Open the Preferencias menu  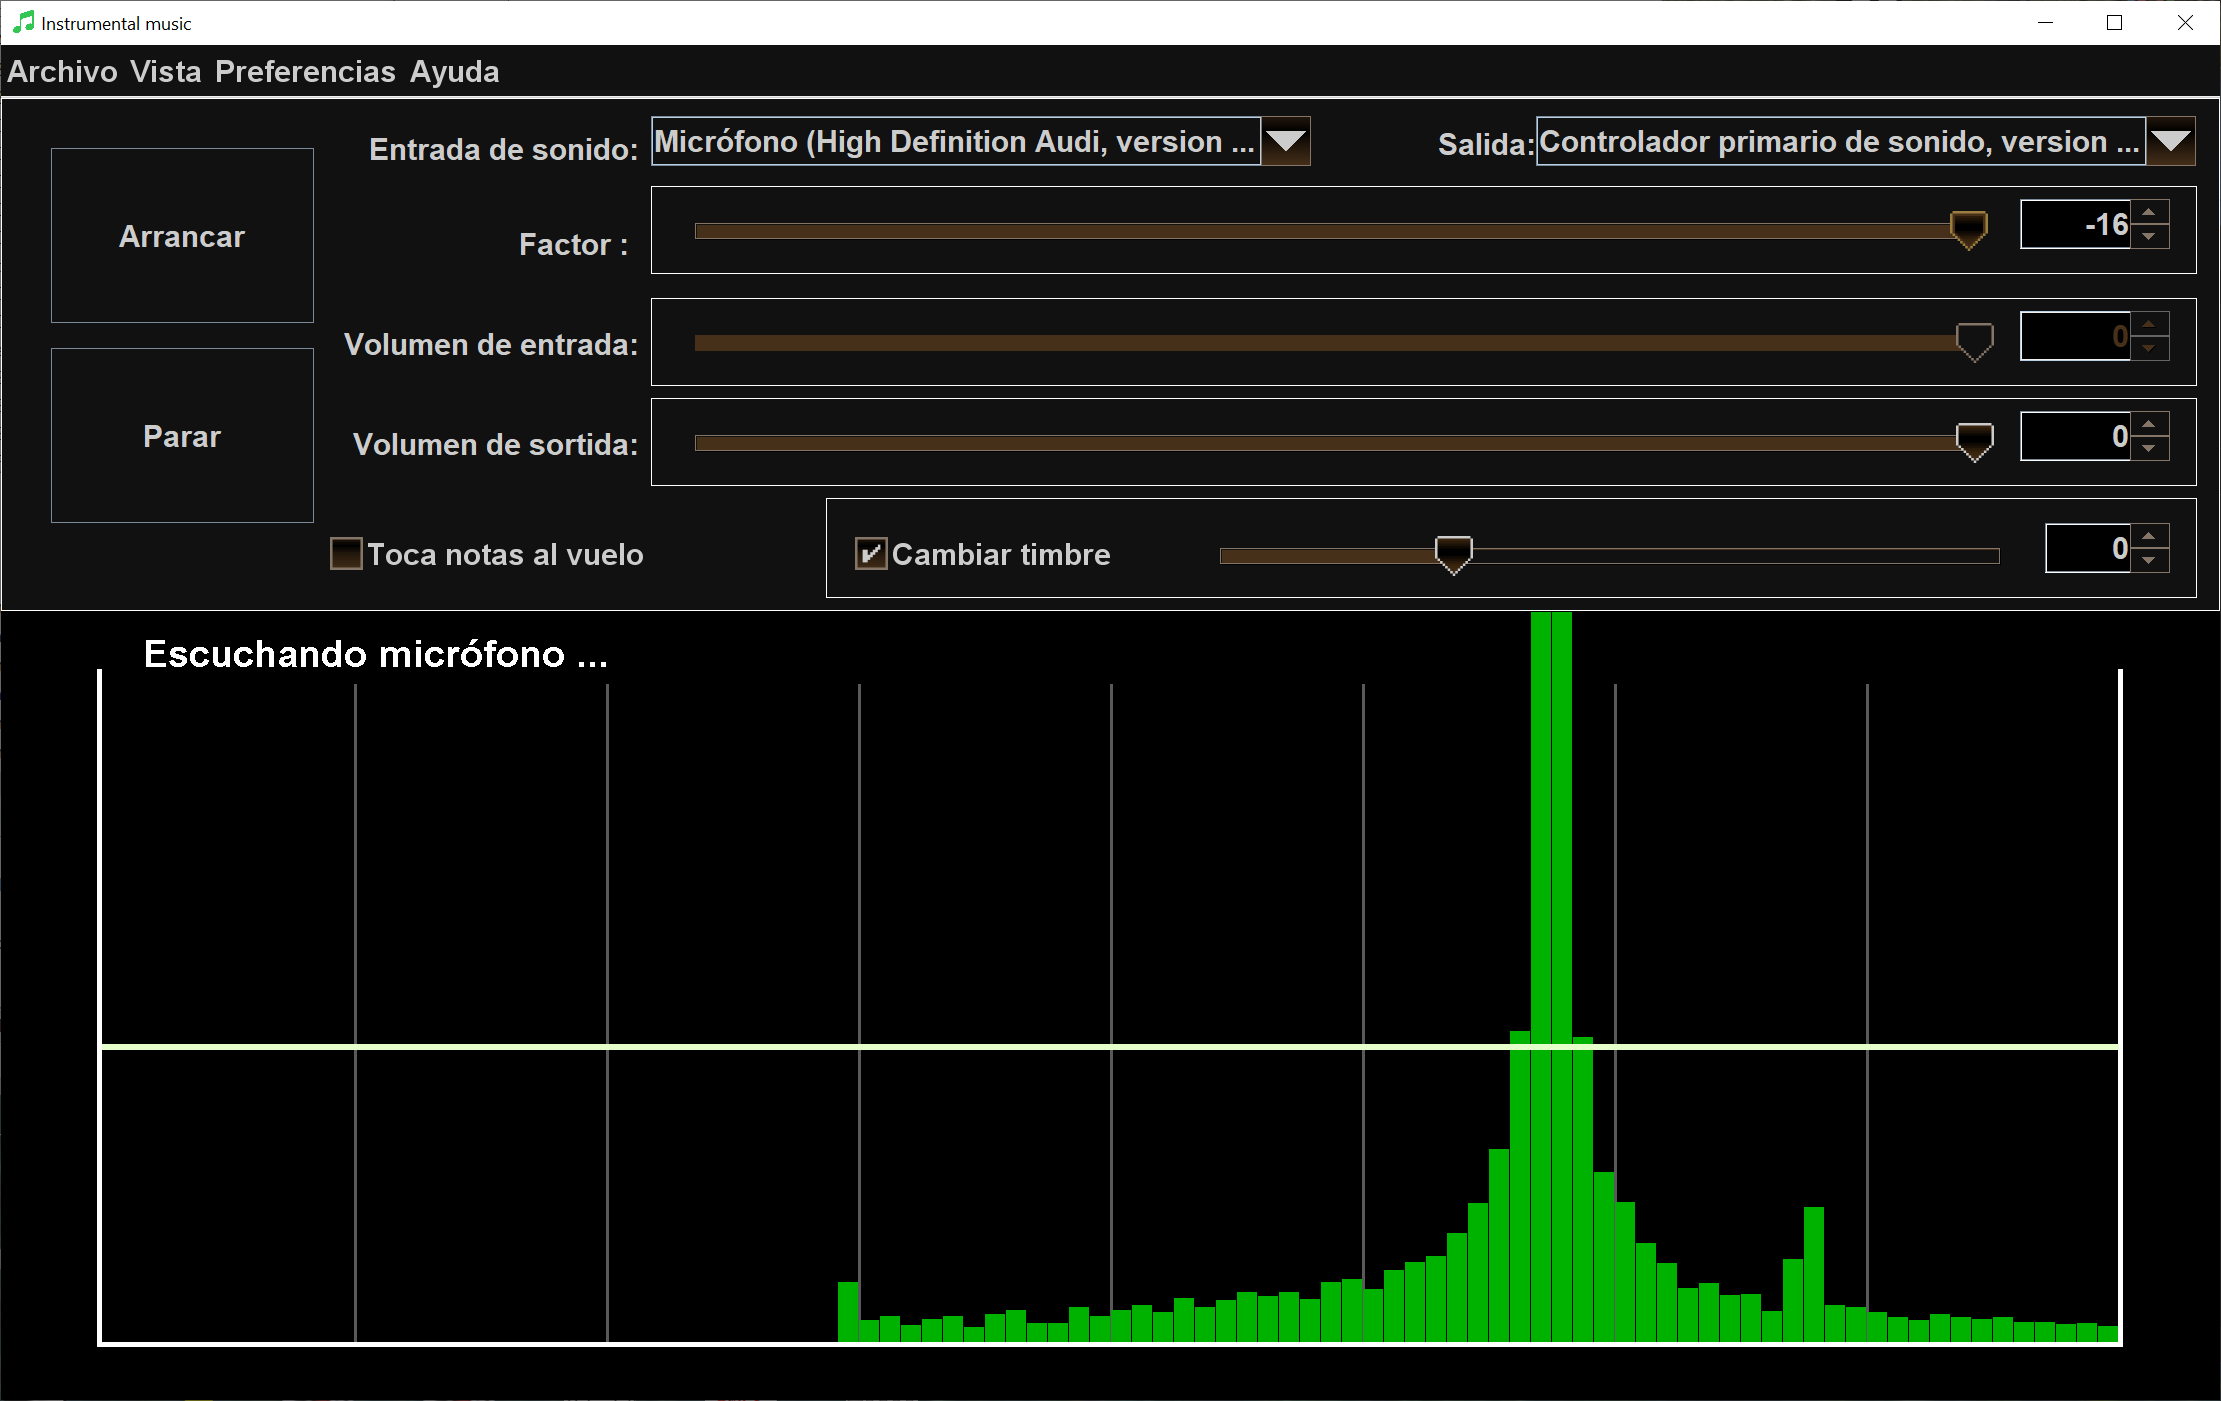click(305, 72)
